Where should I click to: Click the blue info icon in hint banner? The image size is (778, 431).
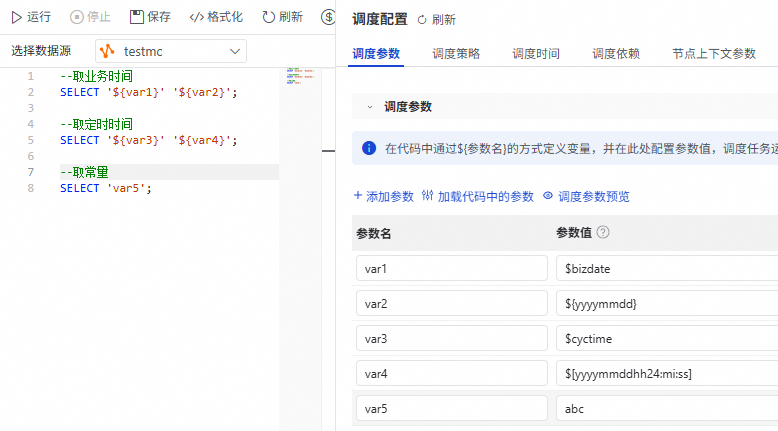coord(369,148)
